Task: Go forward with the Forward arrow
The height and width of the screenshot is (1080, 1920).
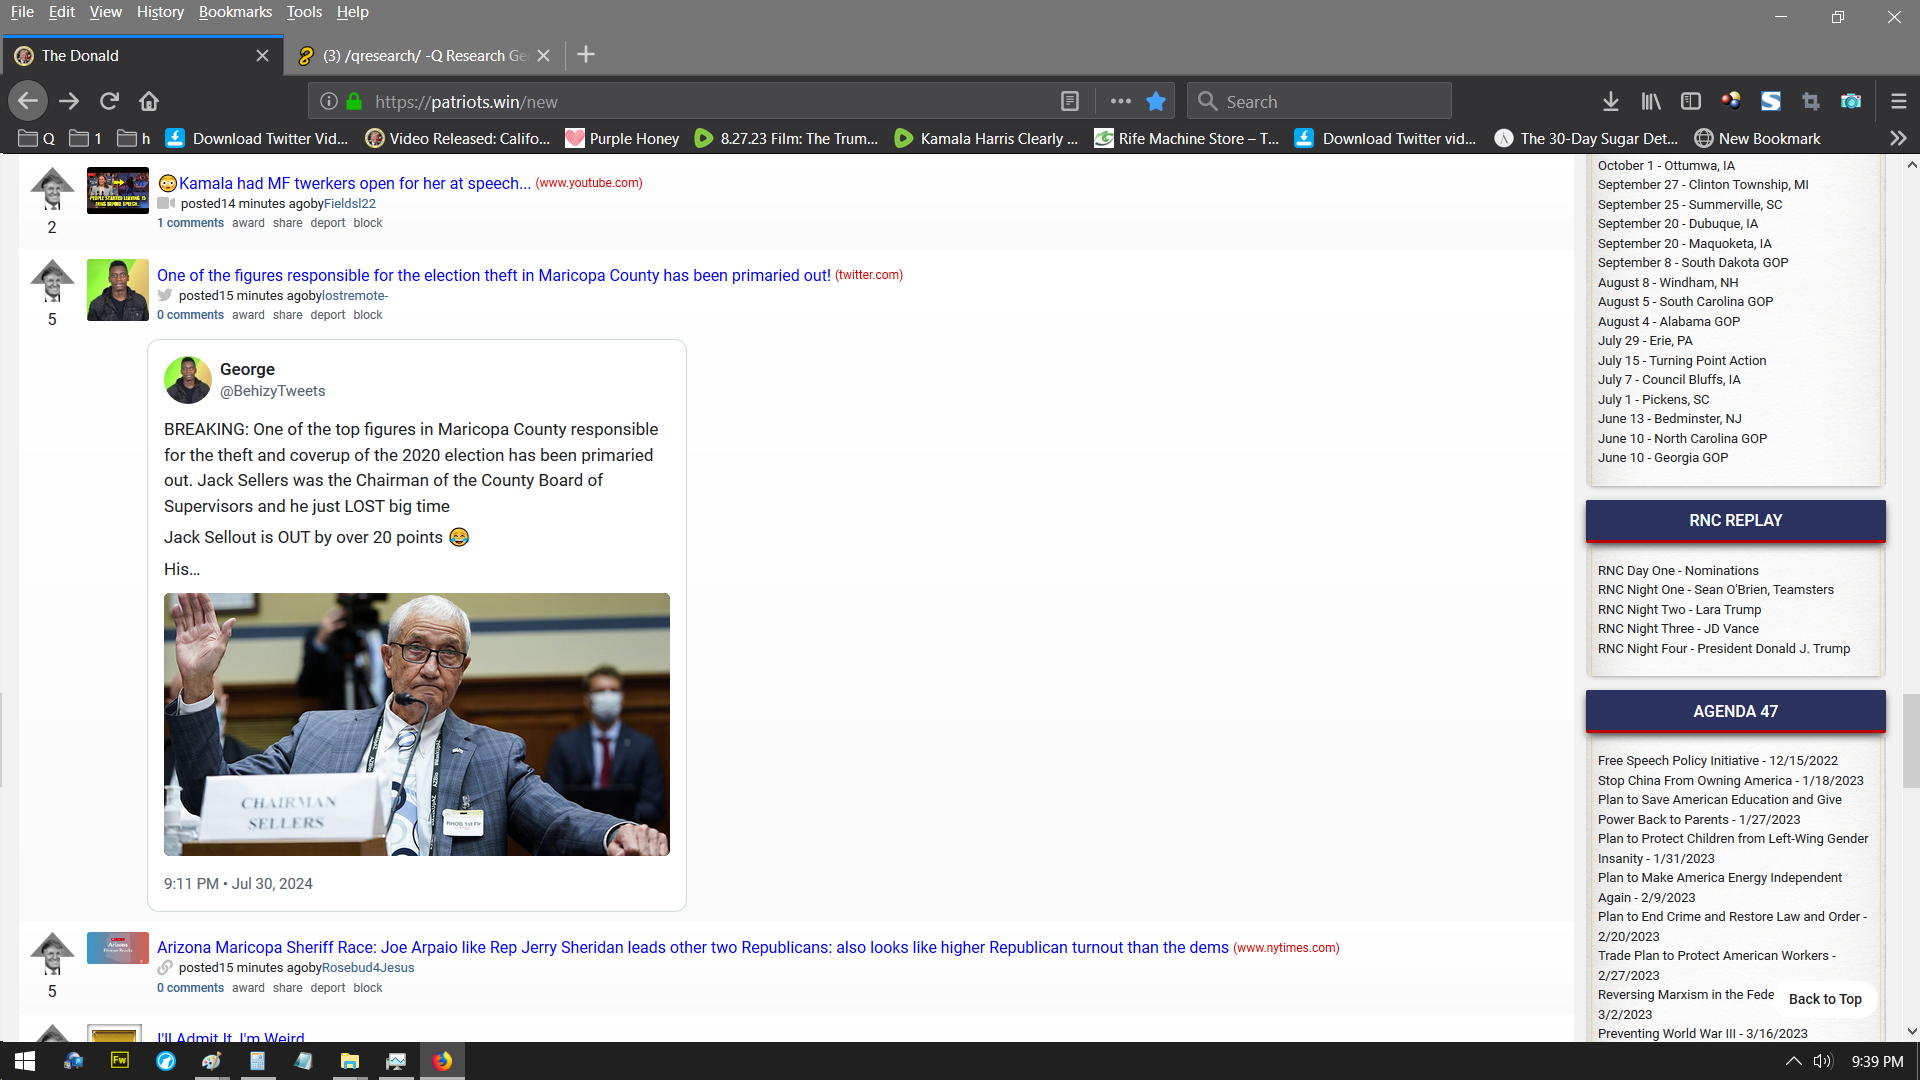Action: pos(69,101)
